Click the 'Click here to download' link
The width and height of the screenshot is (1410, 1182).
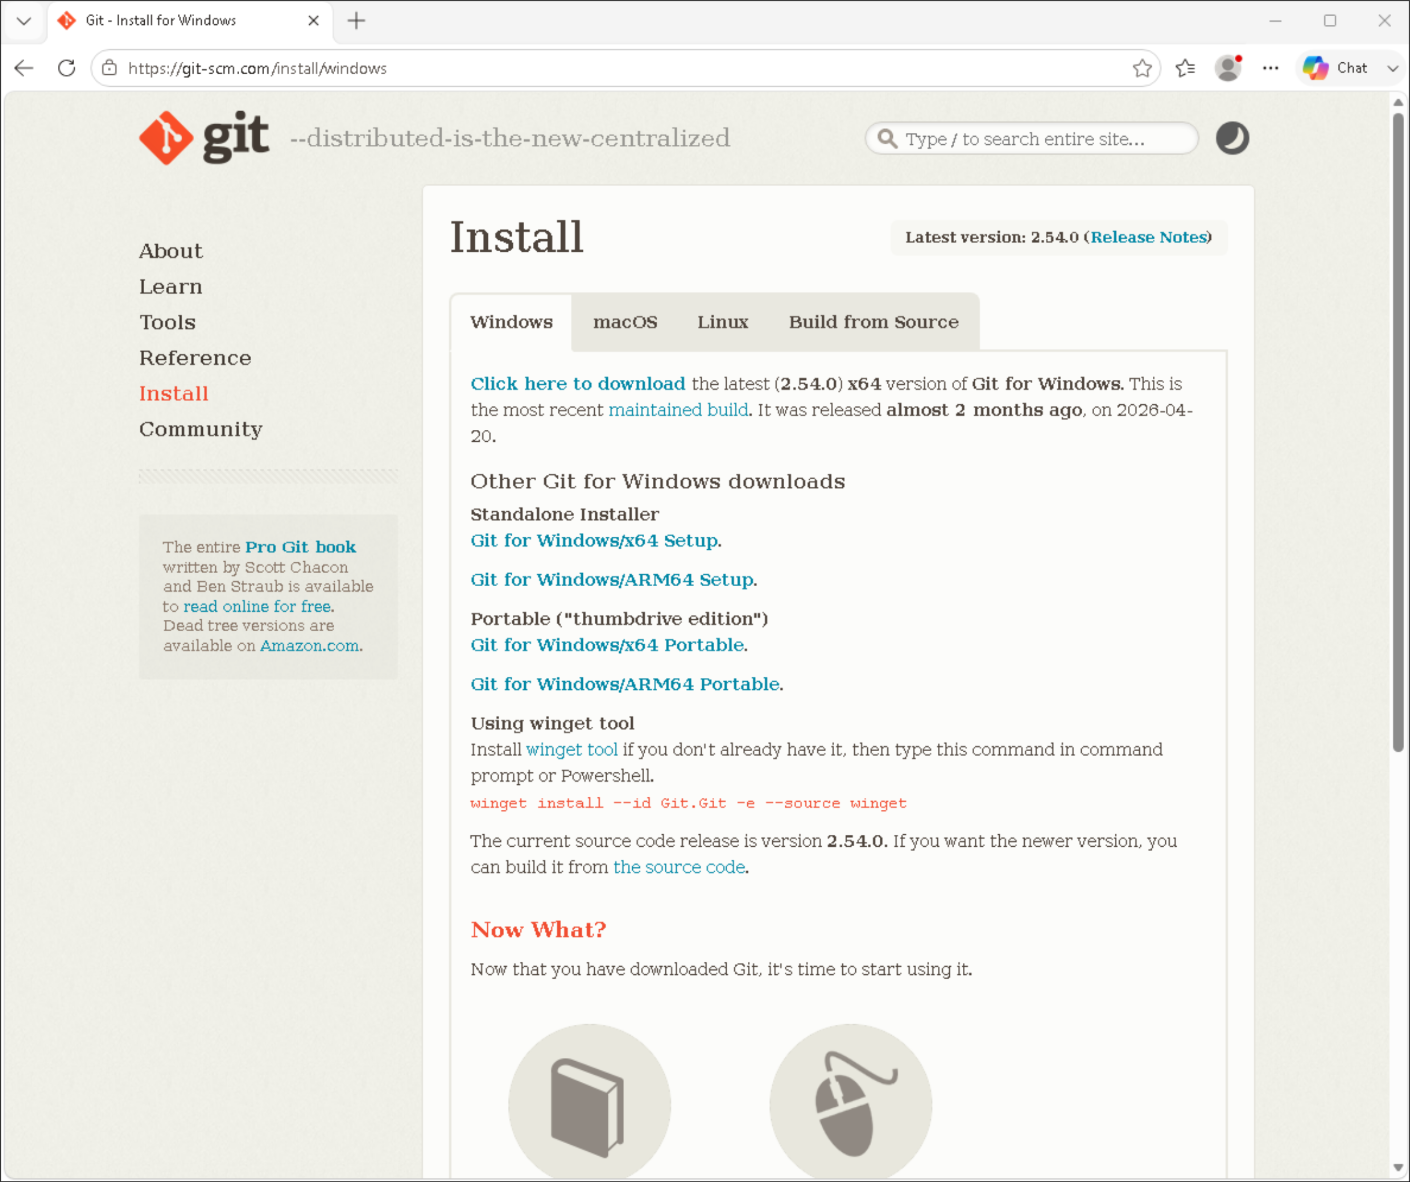tap(578, 384)
